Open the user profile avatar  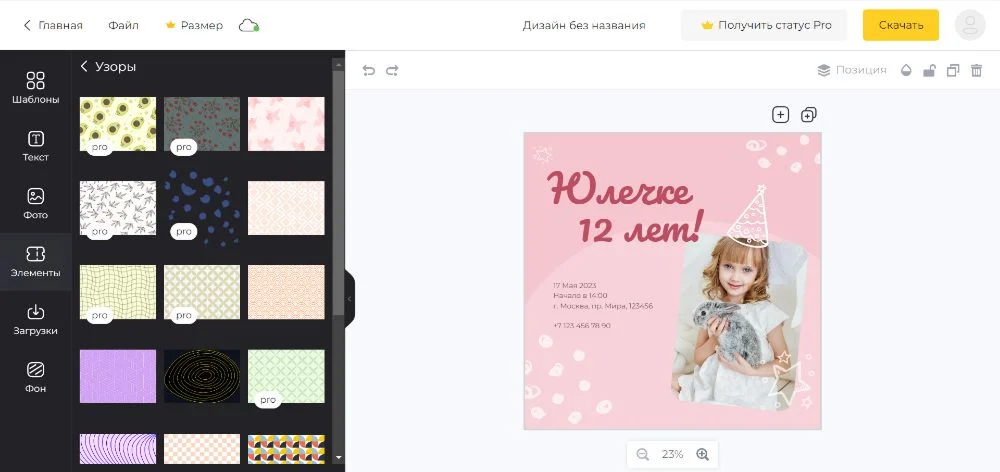pos(970,25)
